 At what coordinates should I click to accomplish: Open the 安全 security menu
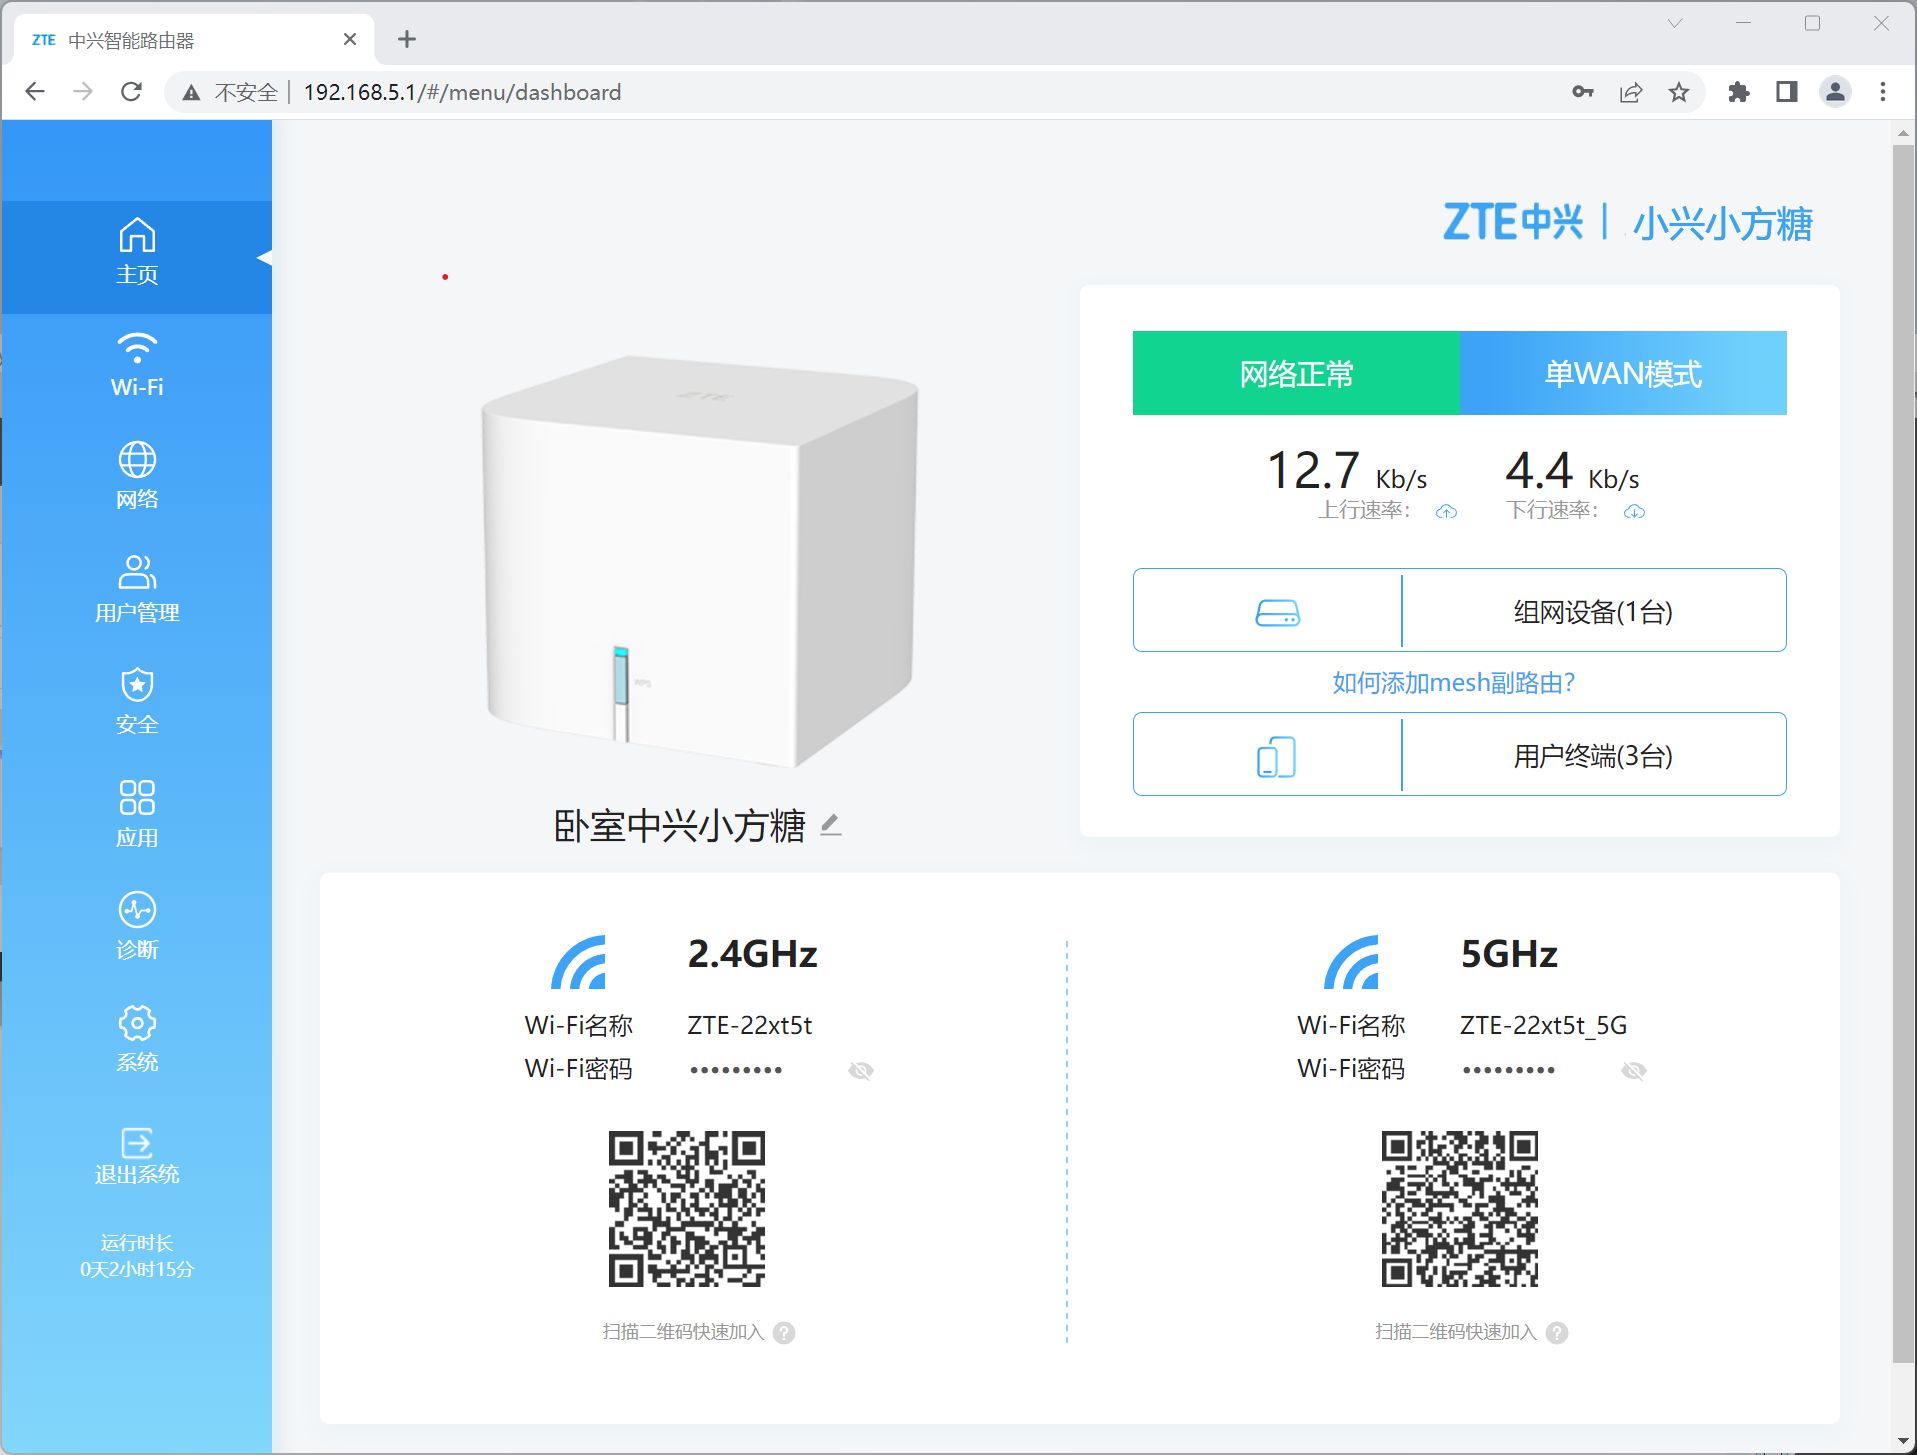tap(137, 702)
